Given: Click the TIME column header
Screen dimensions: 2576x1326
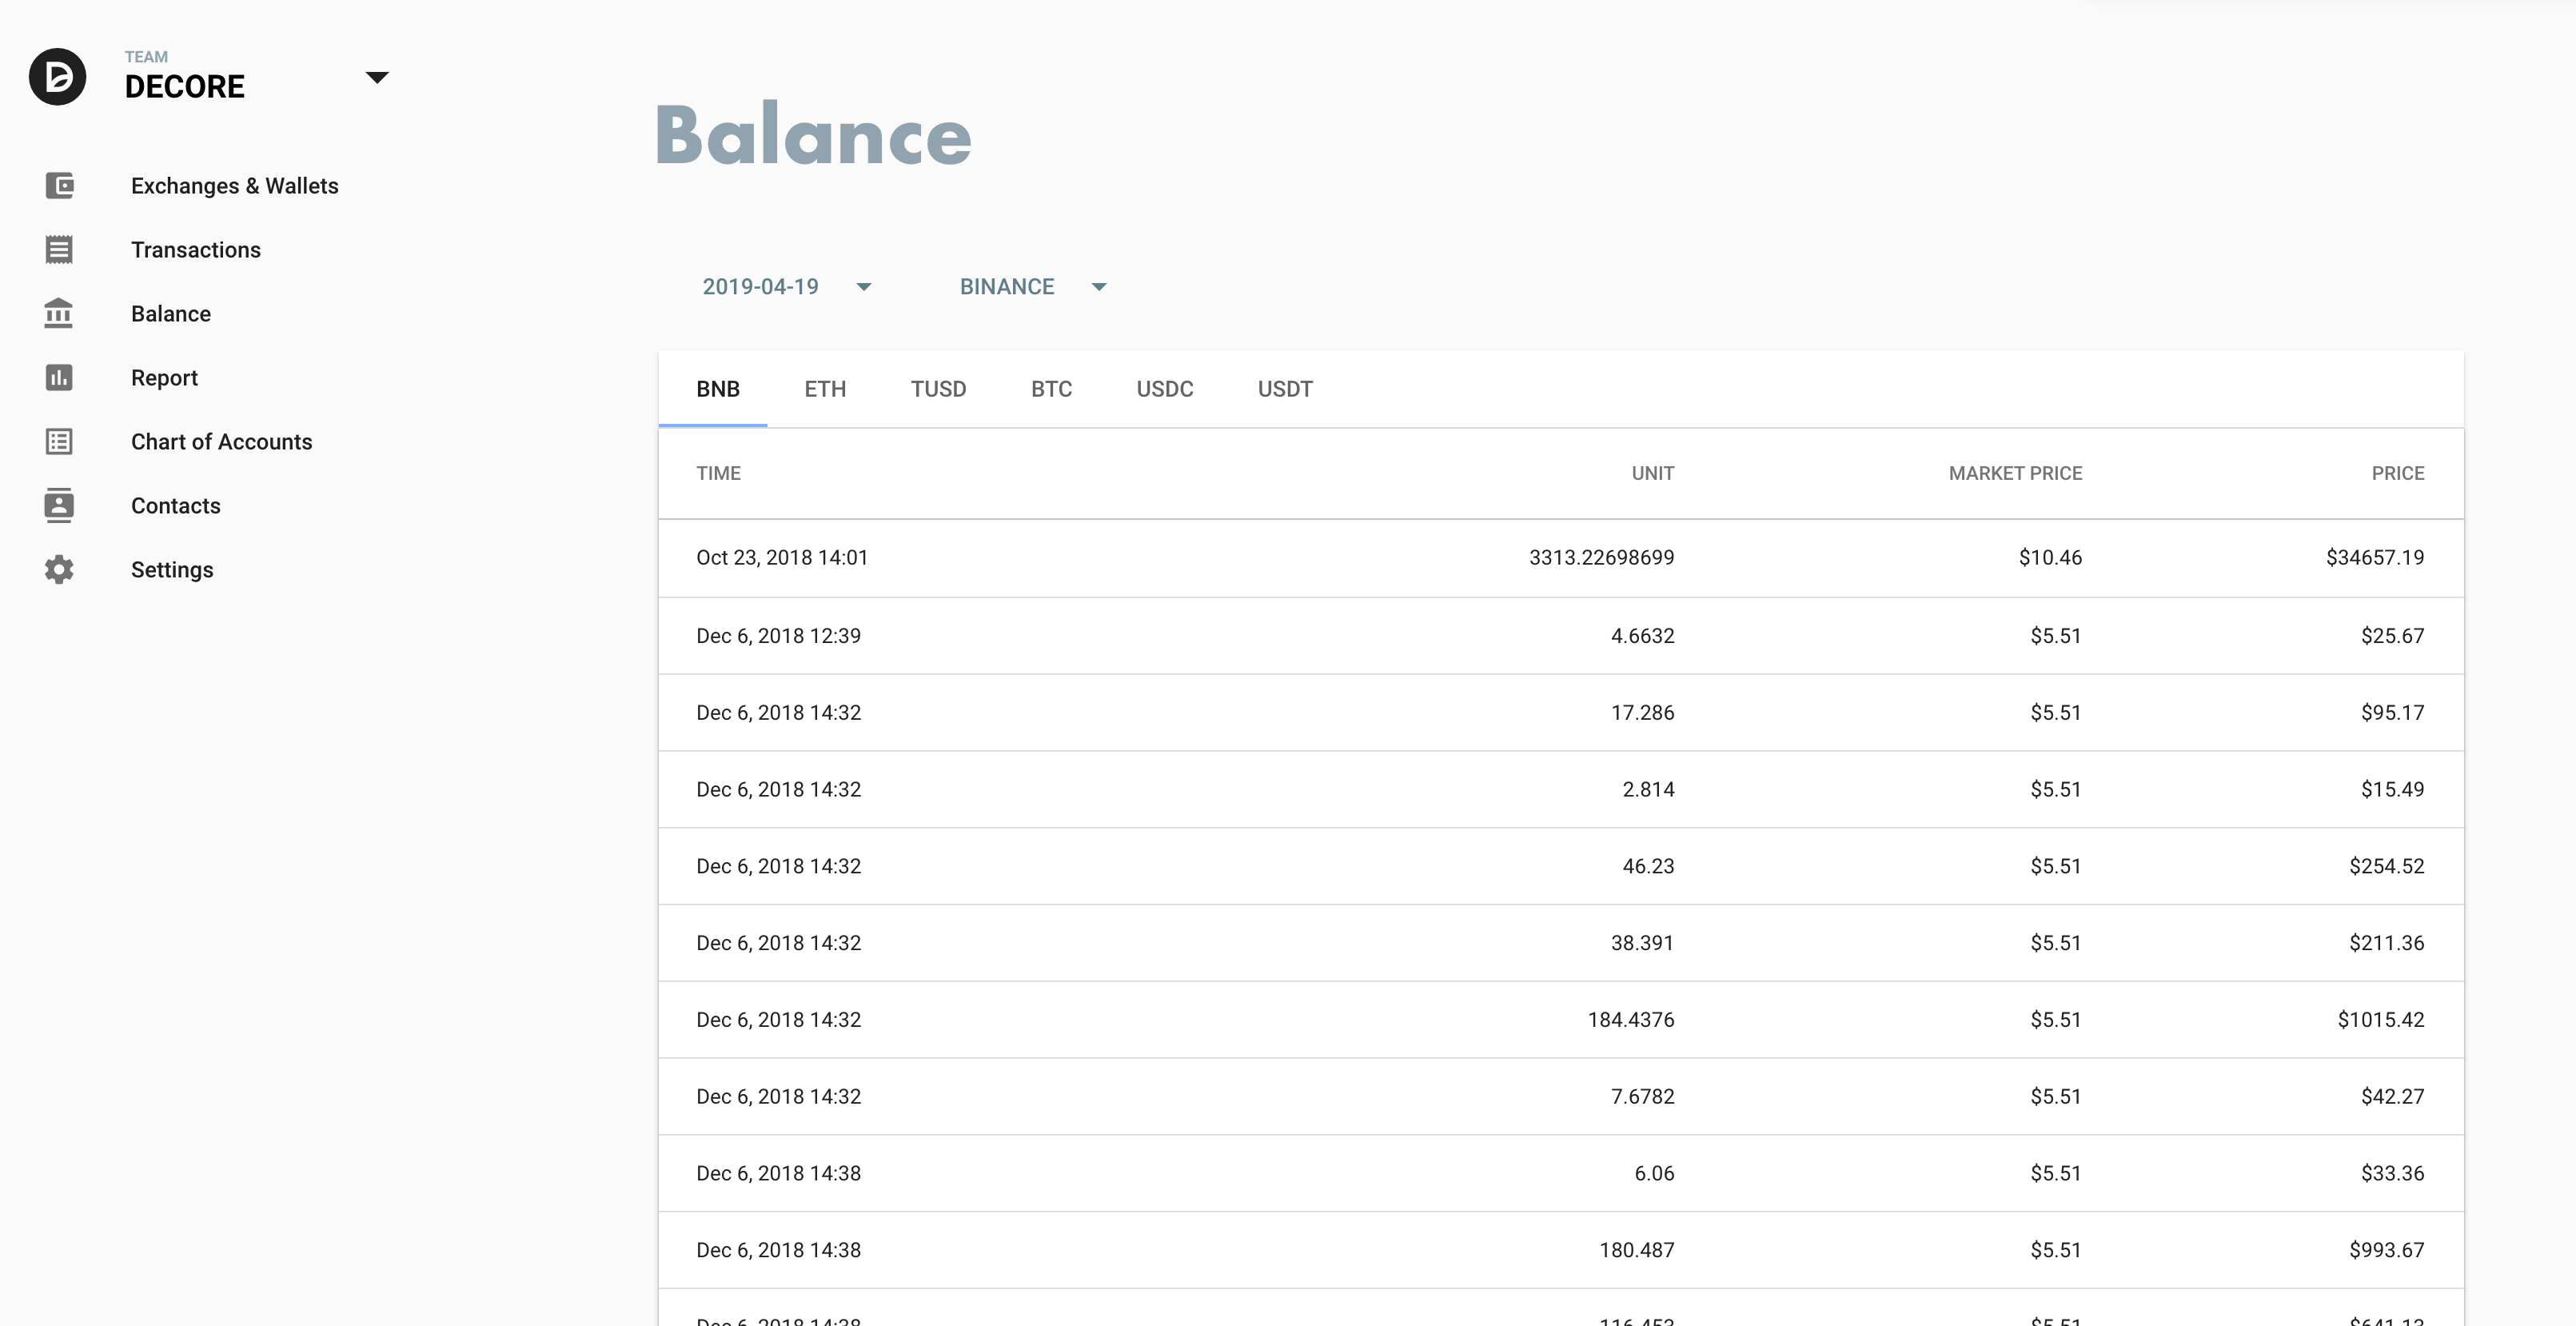Looking at the screenshot, I should (718, 473).
